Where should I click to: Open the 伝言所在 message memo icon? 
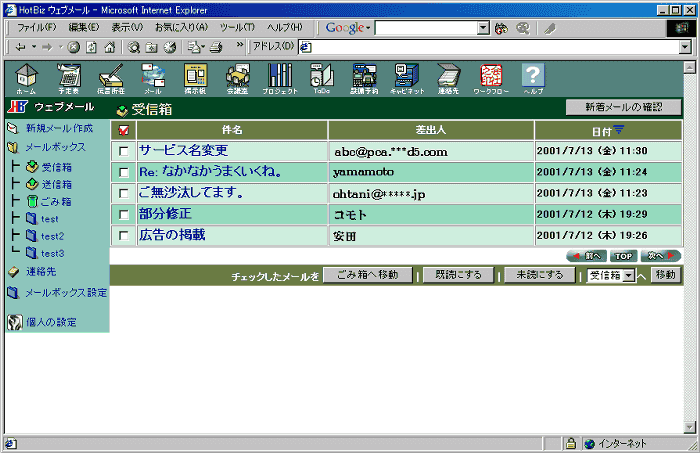111,78
